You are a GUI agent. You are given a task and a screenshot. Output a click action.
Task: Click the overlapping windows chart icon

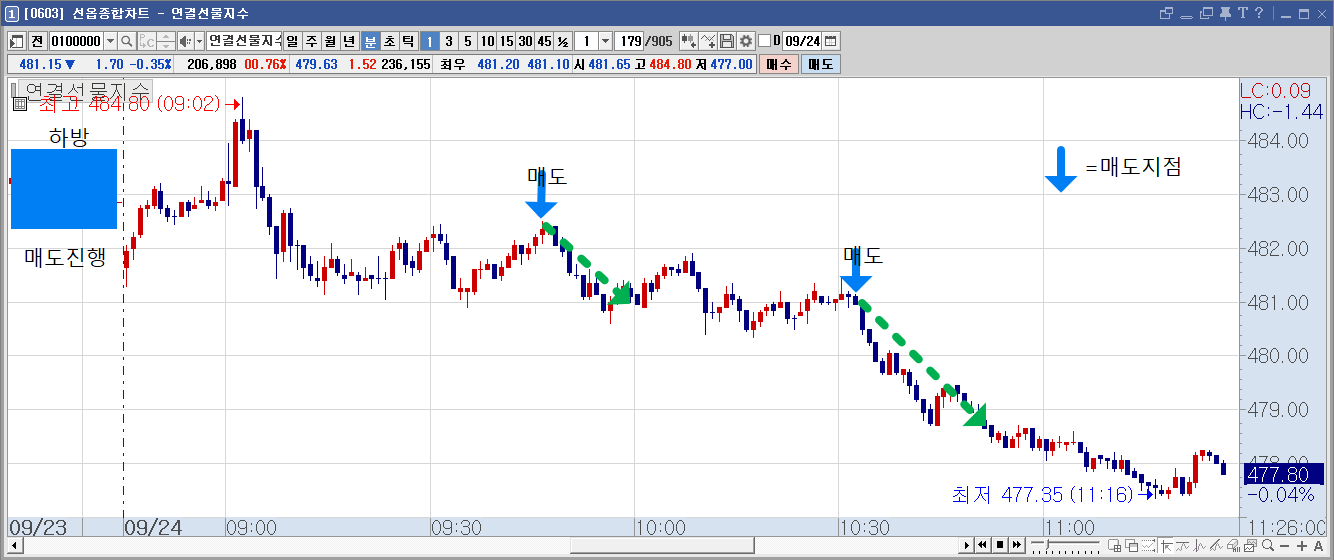tap(1132, 545)
